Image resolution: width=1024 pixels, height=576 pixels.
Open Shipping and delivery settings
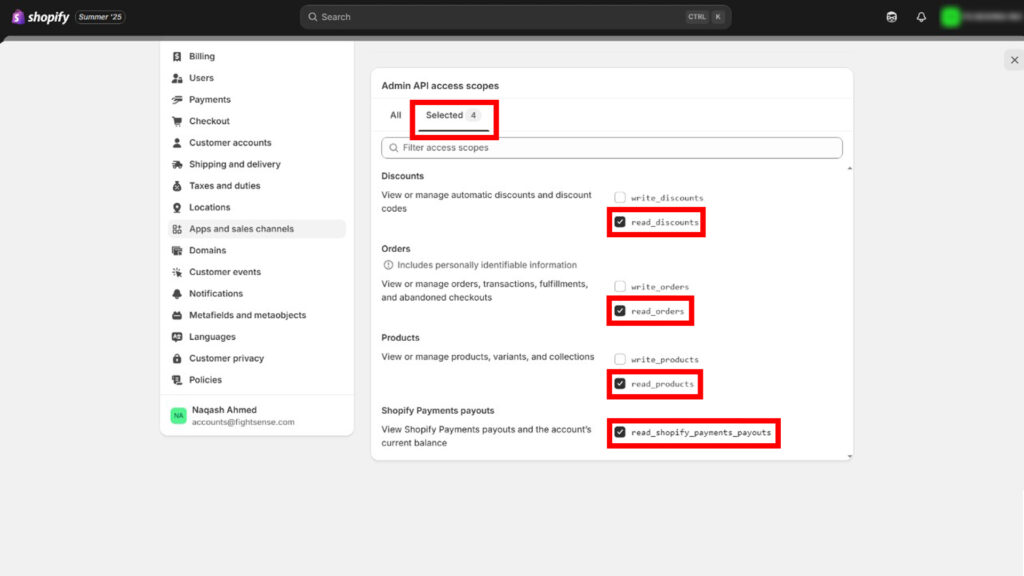pyautogui.click(x=234, y=165)
